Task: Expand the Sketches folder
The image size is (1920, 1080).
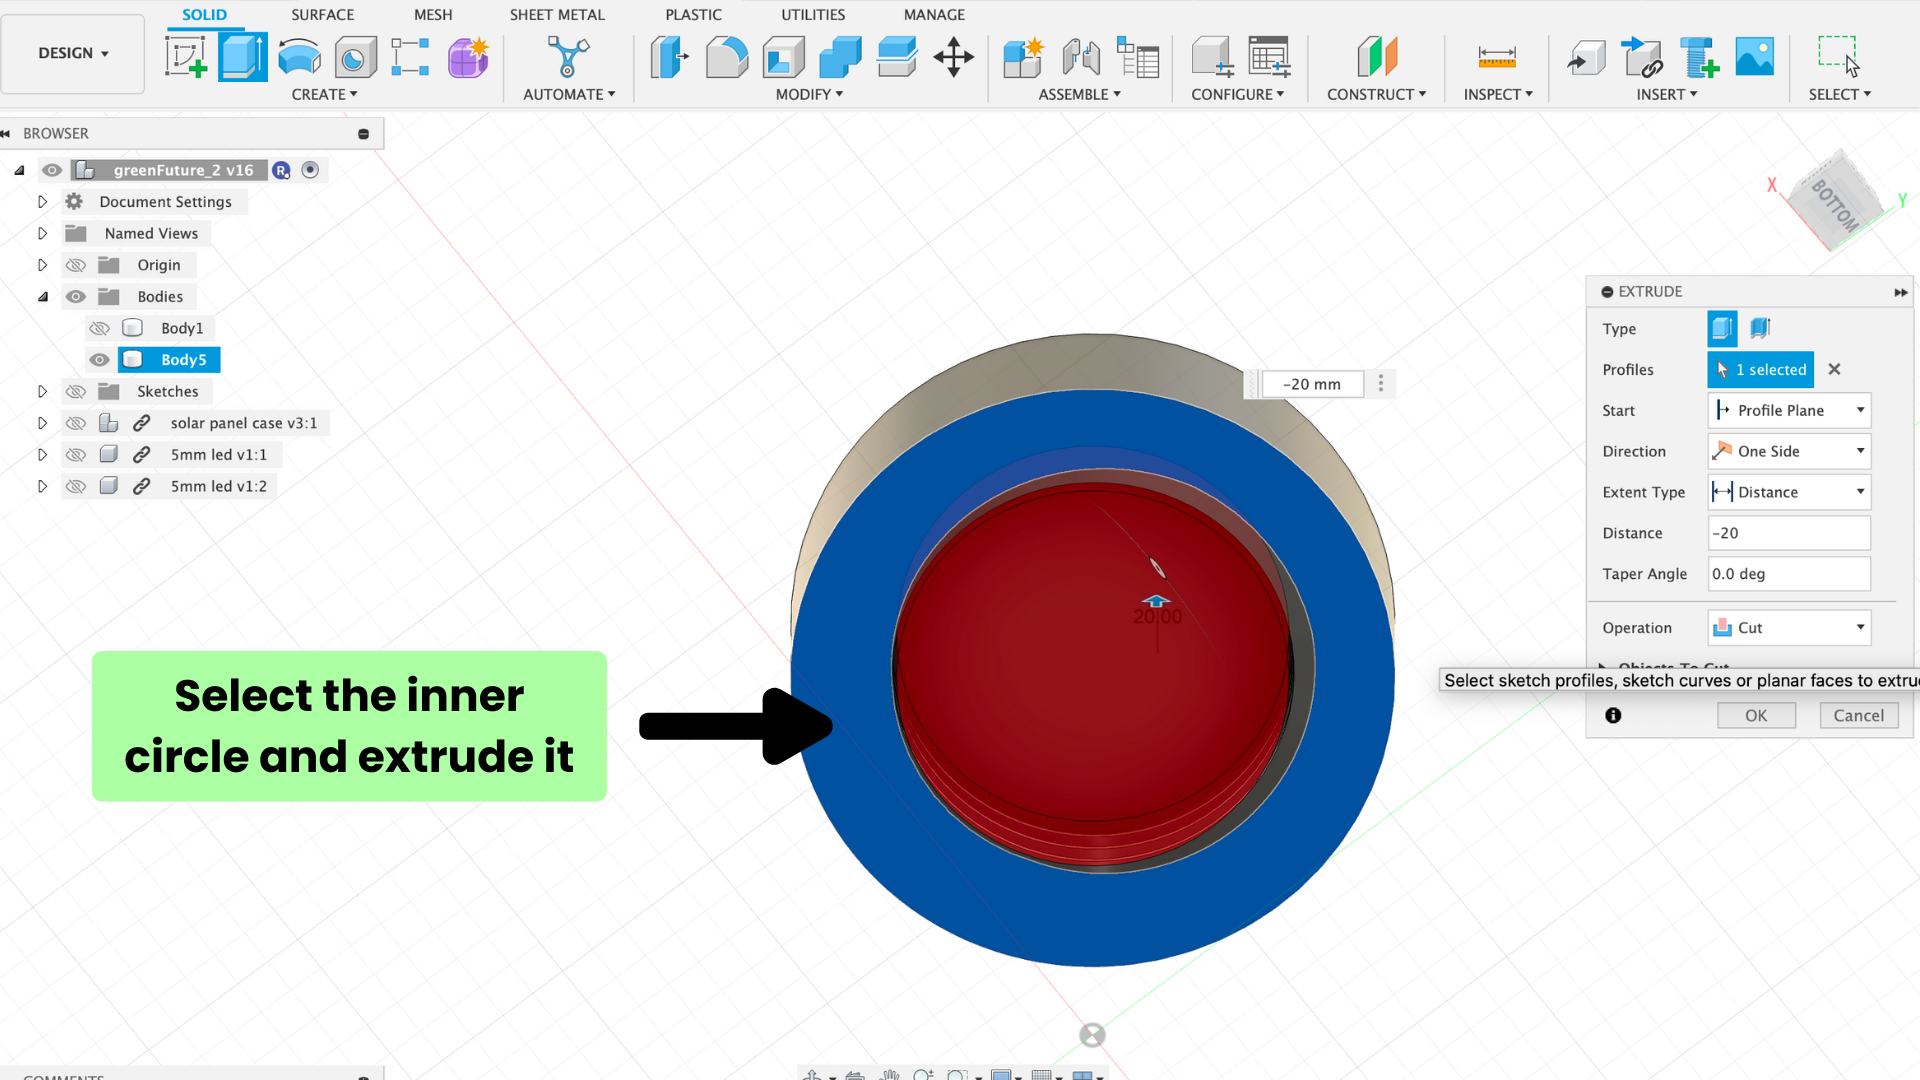Action: click(42, 392)
